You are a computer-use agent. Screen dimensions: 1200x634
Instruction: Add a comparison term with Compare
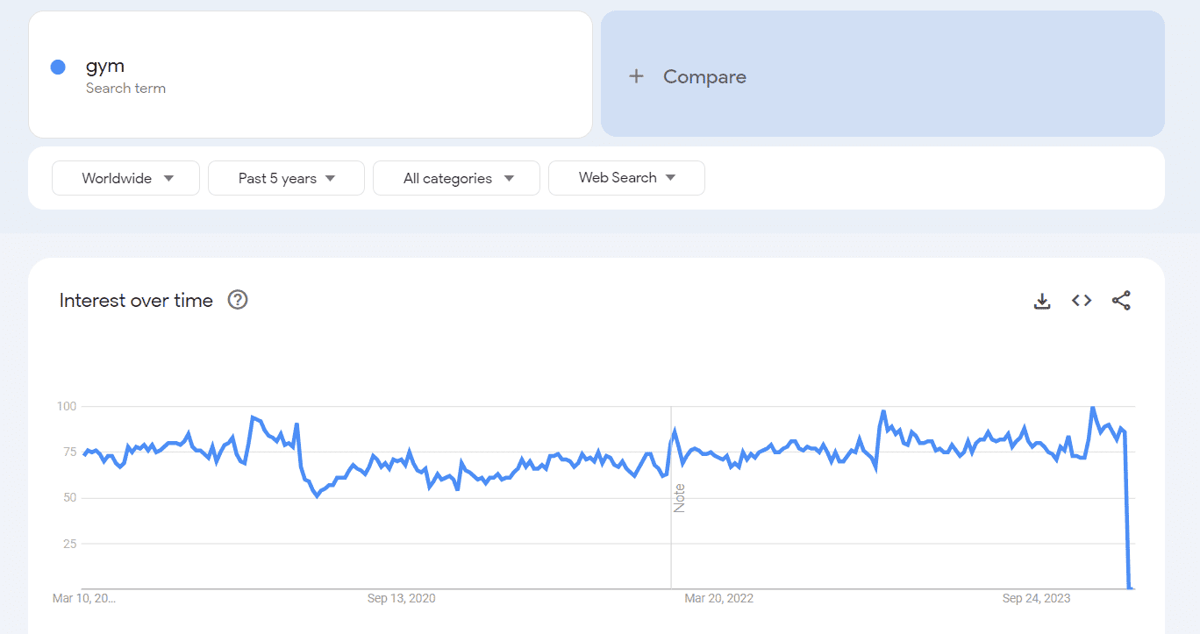(883, 74)
